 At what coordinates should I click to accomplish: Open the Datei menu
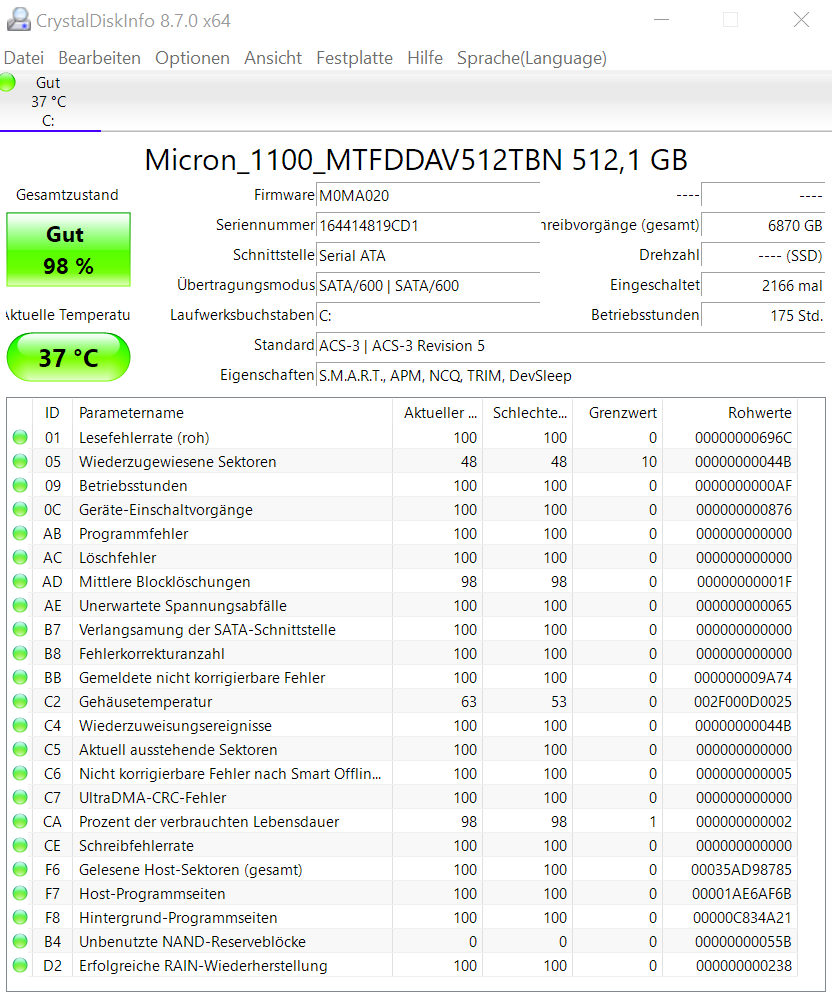pyautogui.click(x=24, y=58)
